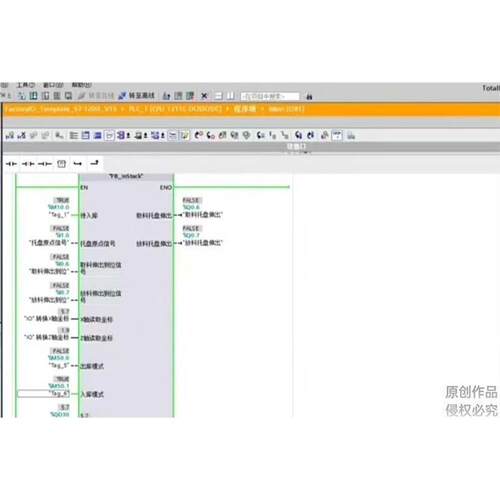This screenshot has height=500, width=500.
Task: Select the FB_InStack block header
Action: pyautogui.click(x=126, y=176)
